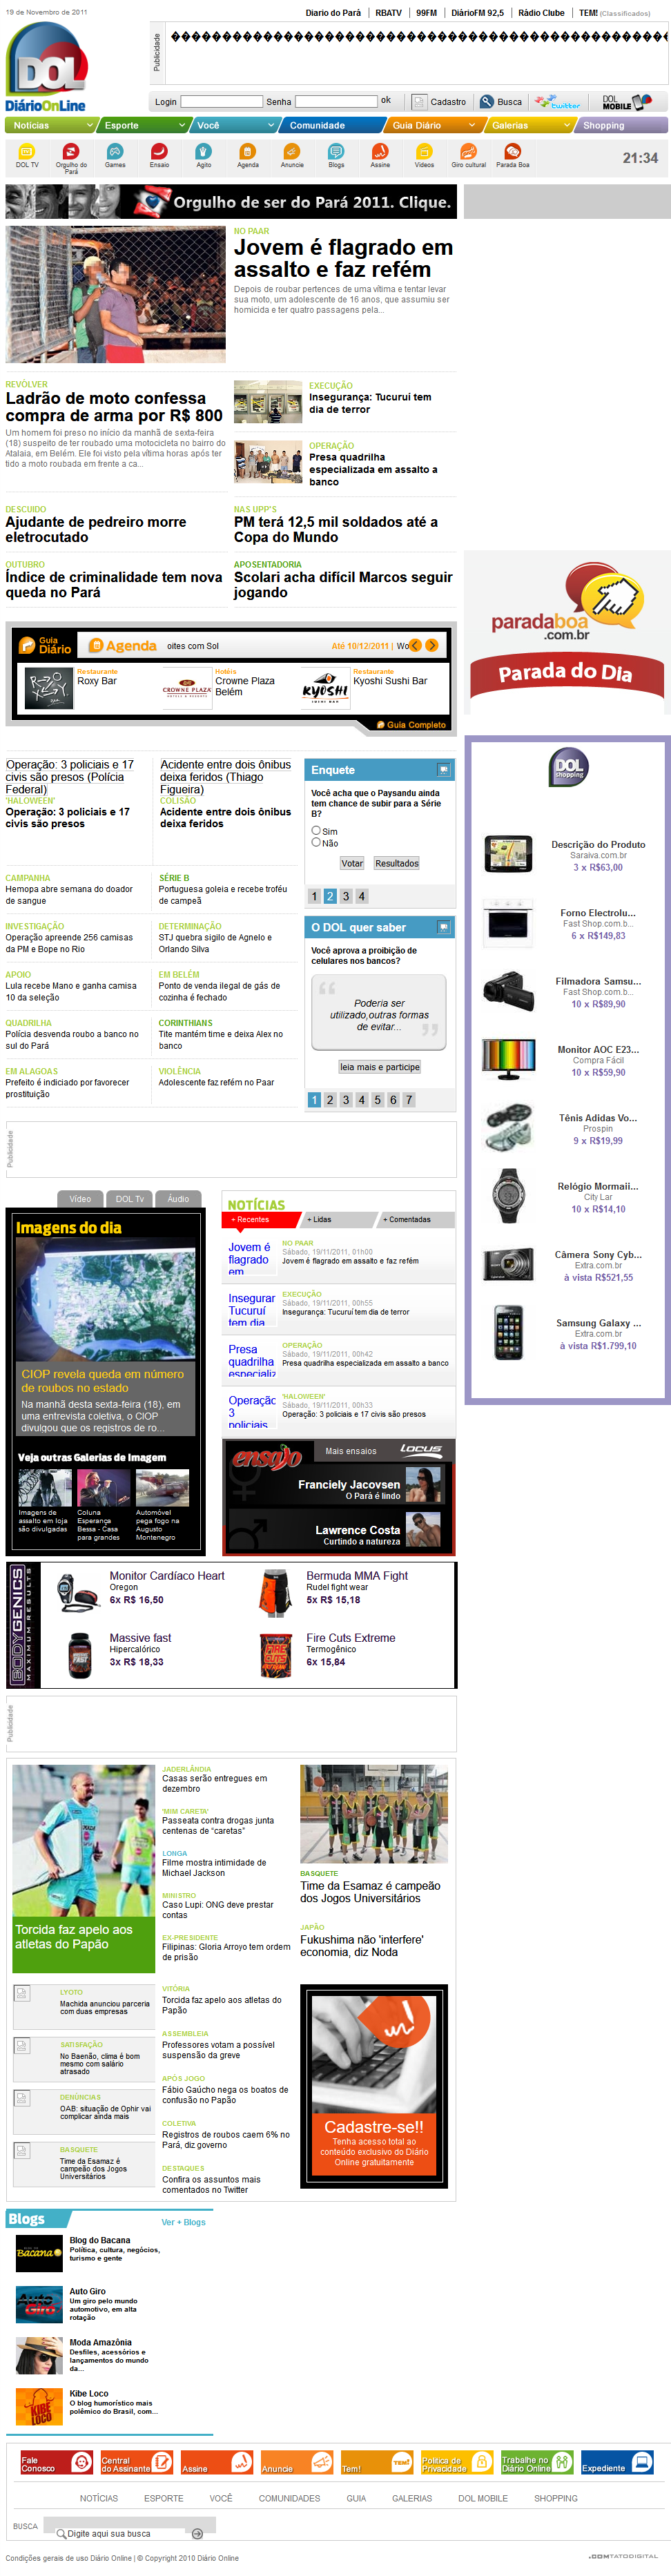Viewport: 671px width, 2576px height.
Task: Select the 'Sim' poll option
Action: (x=316, y=830)
